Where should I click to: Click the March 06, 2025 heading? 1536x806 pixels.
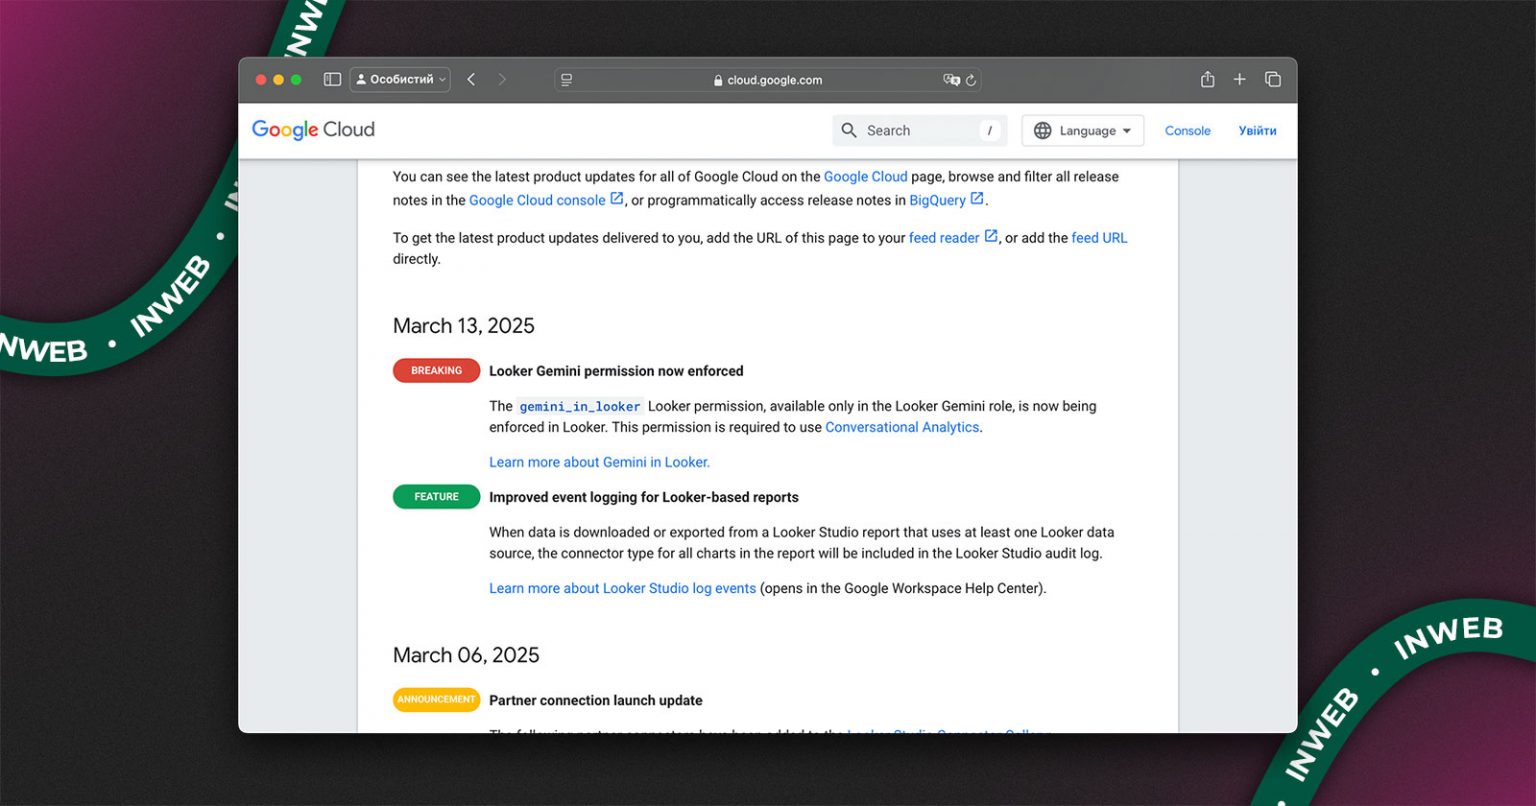pyautogui.click(x=466, y=655)
